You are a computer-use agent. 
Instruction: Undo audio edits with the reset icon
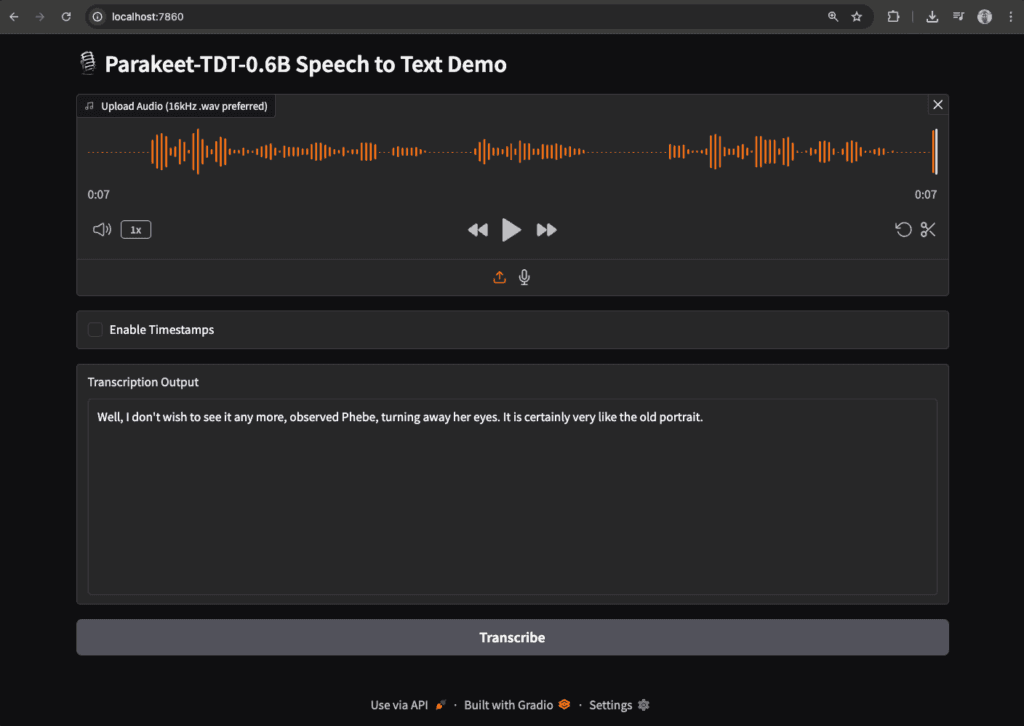(x=903, y=230)
